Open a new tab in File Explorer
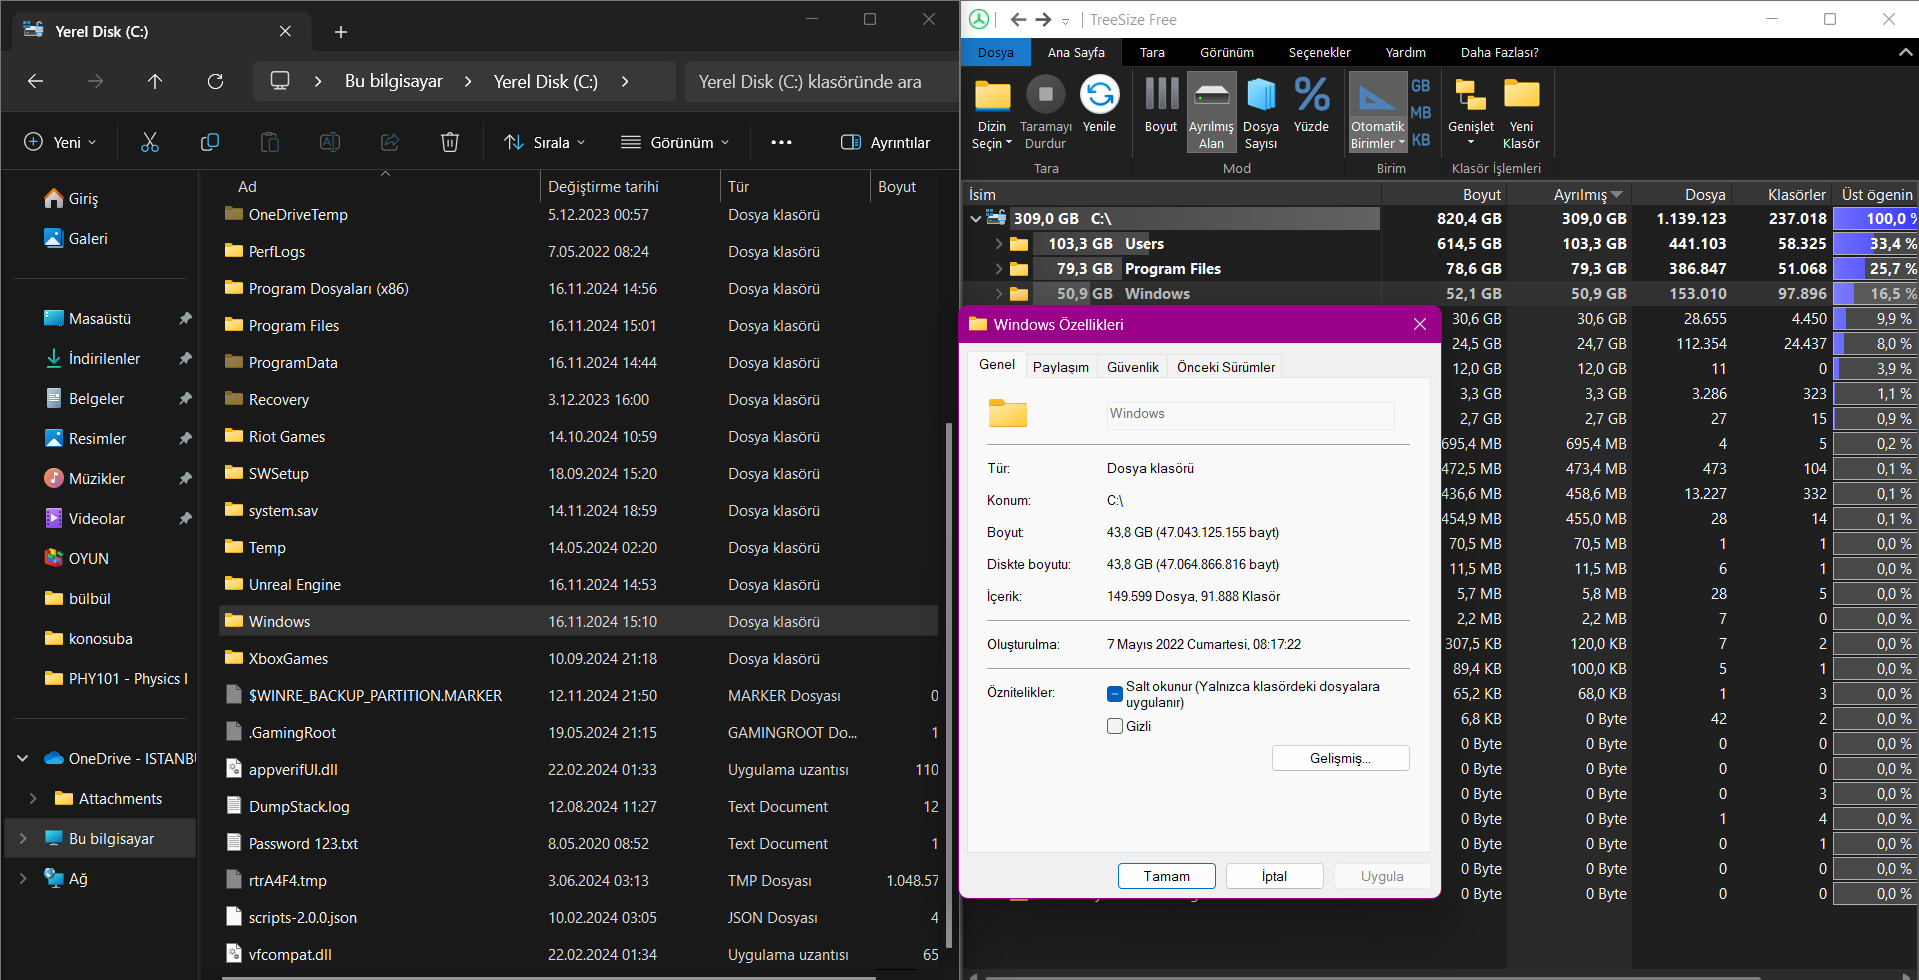 coord(341,32)
